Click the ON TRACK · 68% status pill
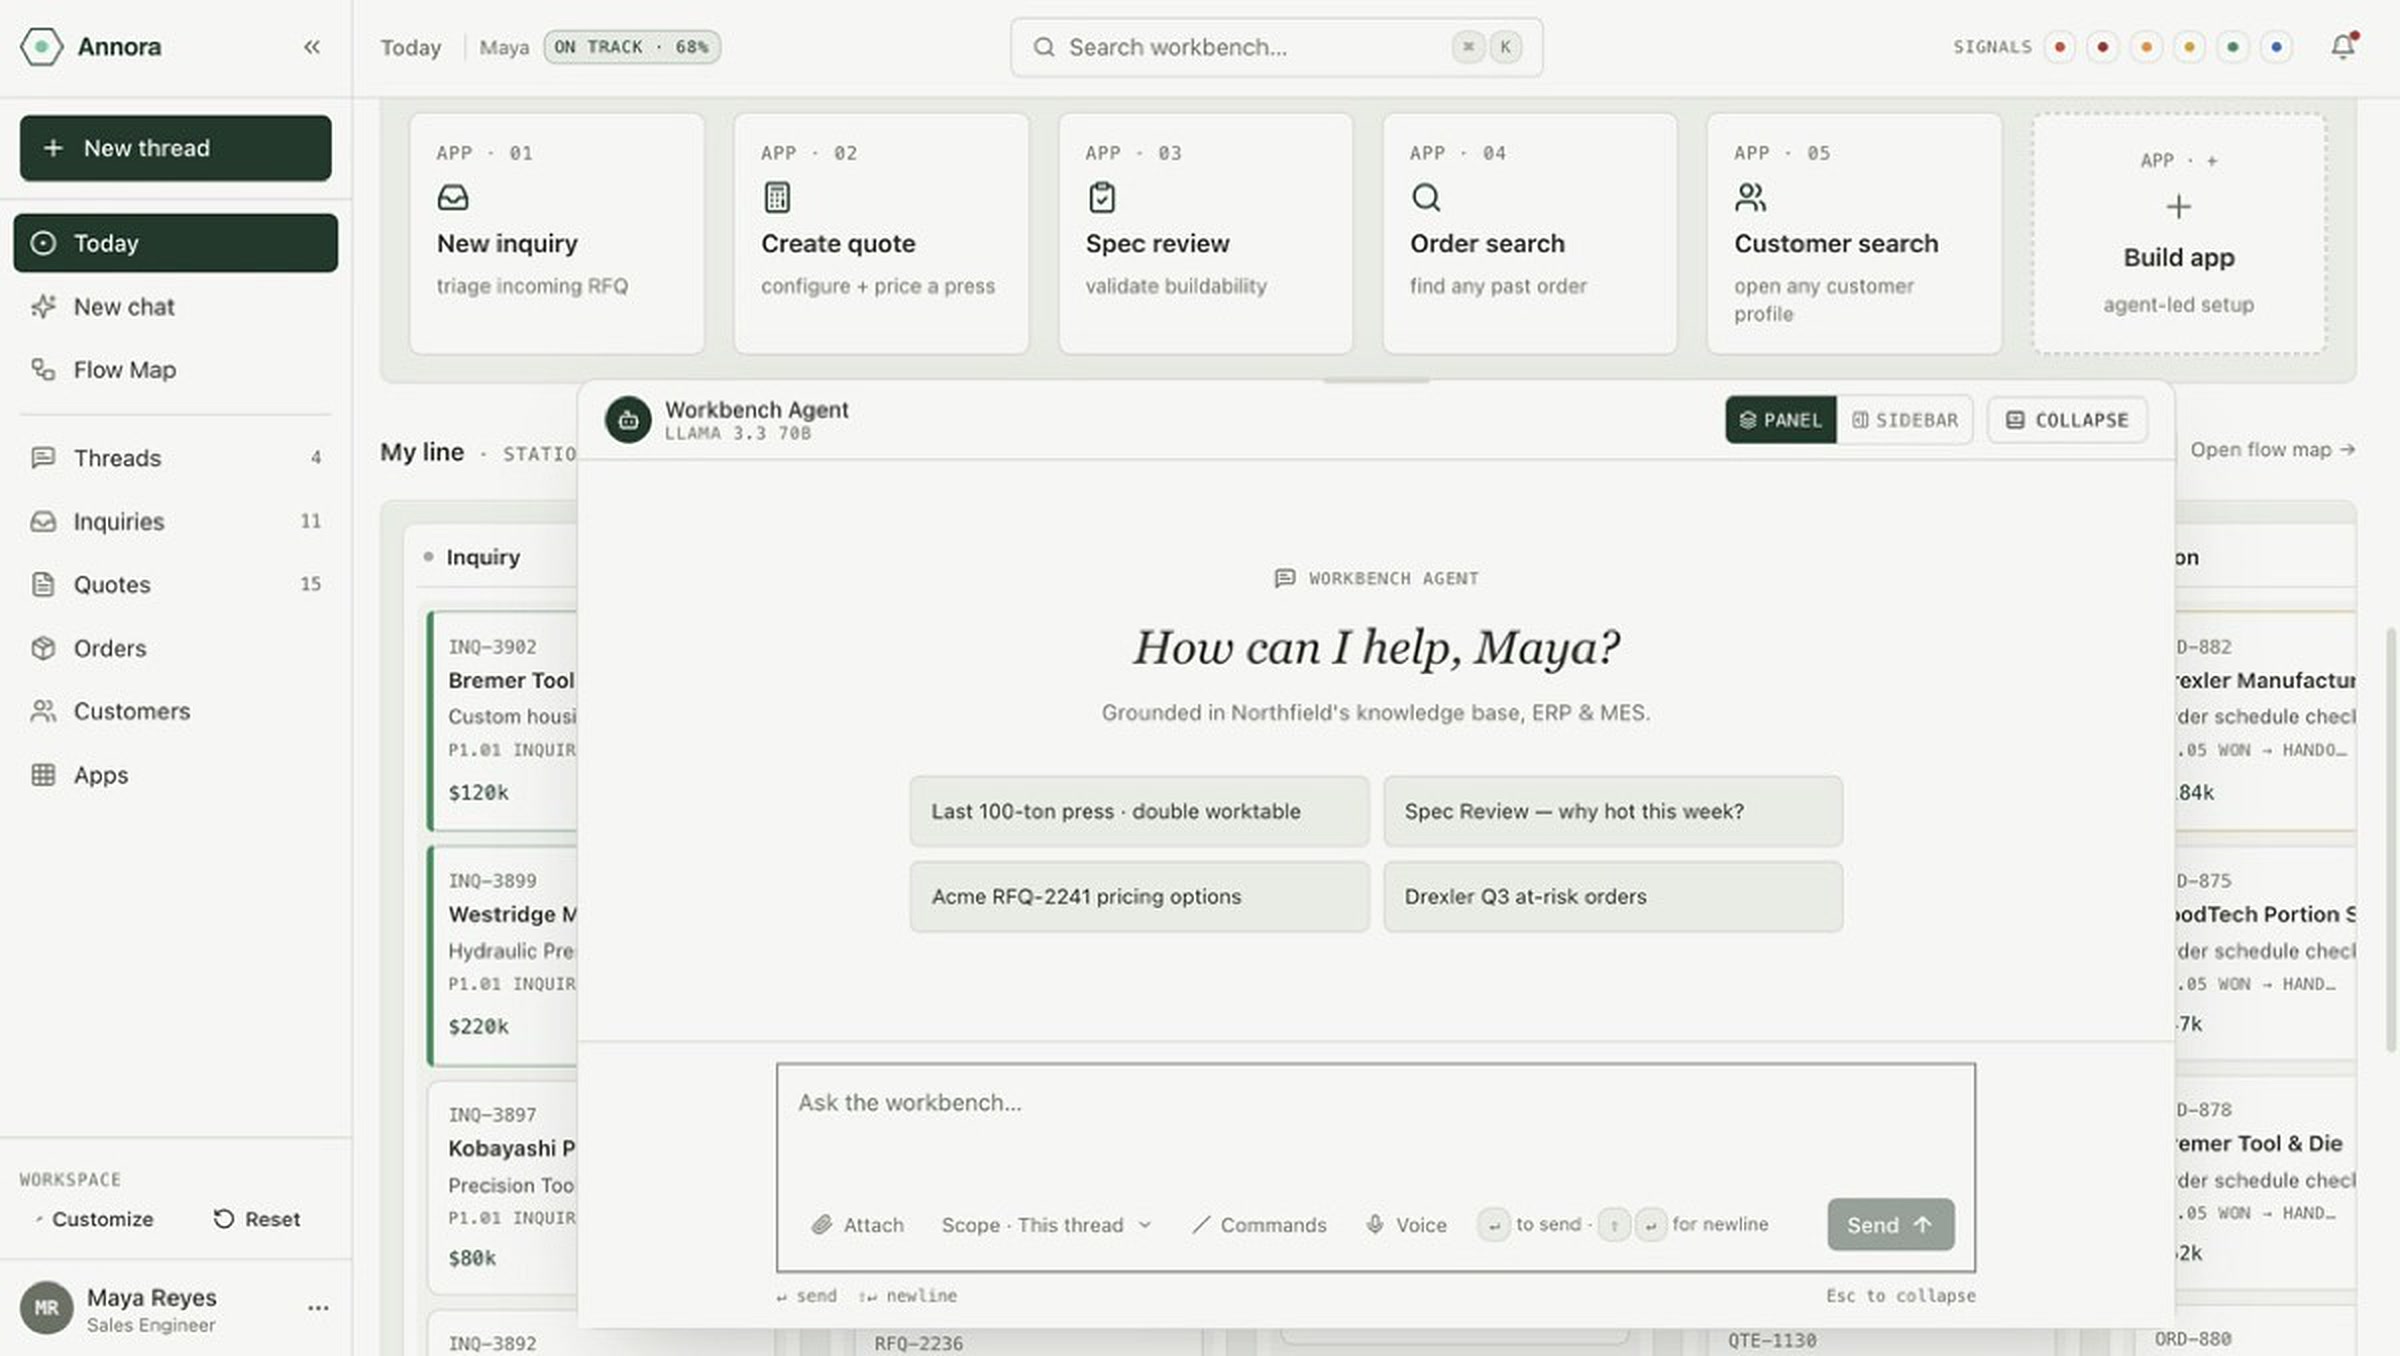Screen dimensions: 2400x1356 click(631, 47)
